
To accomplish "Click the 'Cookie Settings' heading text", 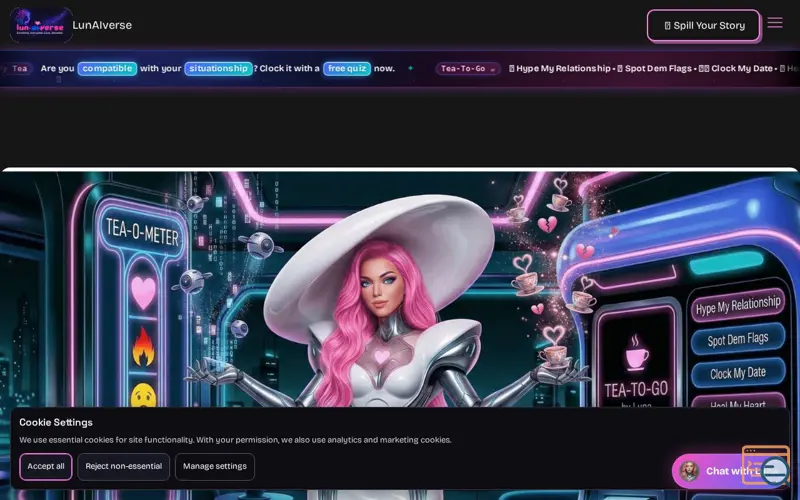I will (56, 422).
